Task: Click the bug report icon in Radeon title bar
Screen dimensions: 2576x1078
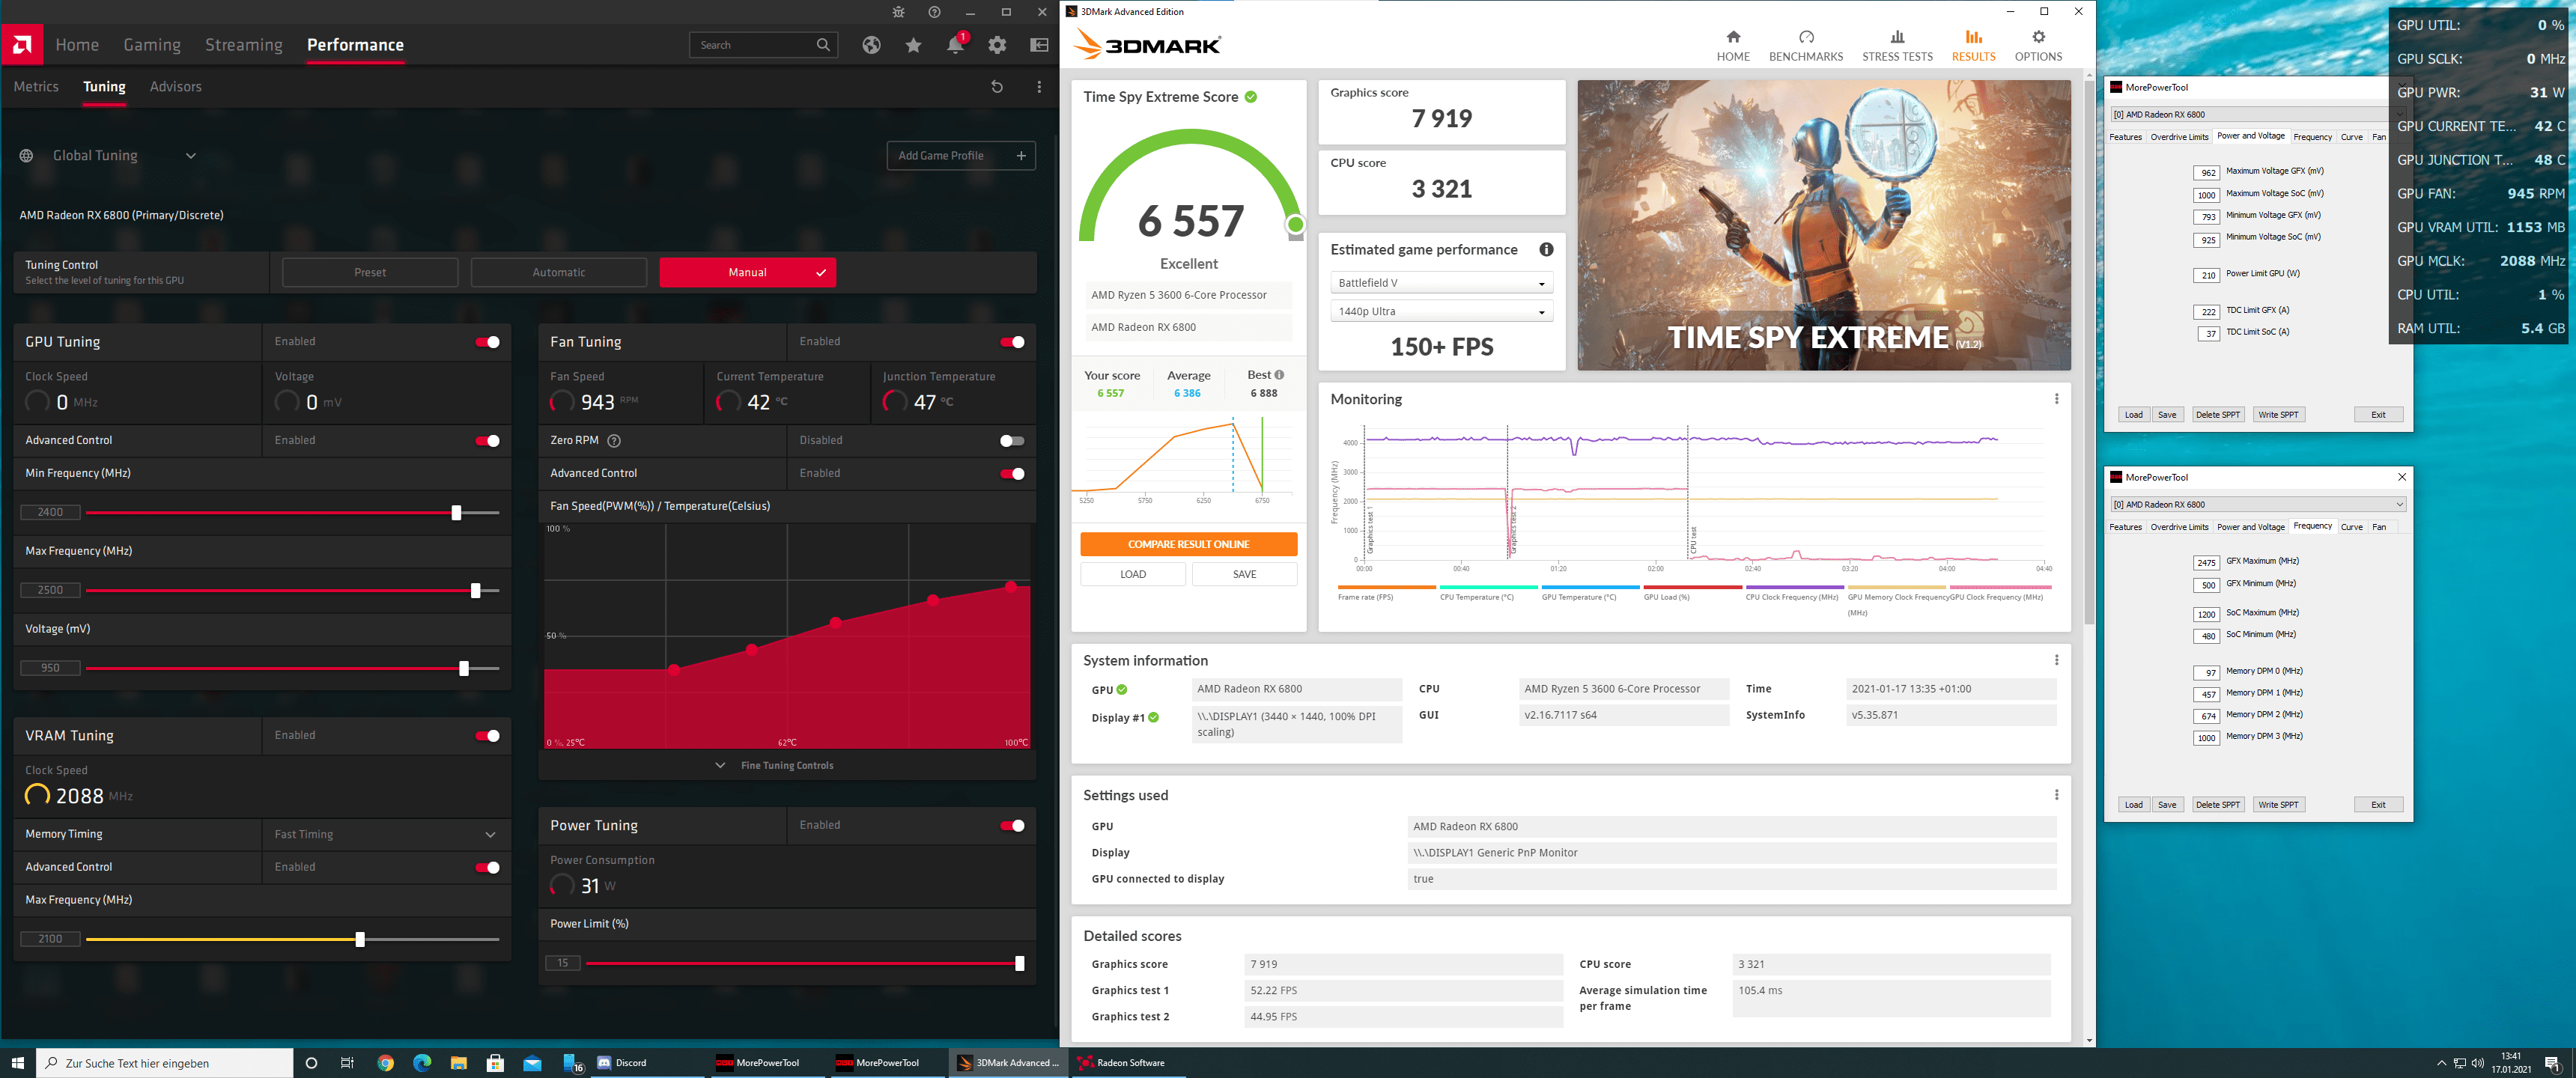Action: tap(898, 12)
